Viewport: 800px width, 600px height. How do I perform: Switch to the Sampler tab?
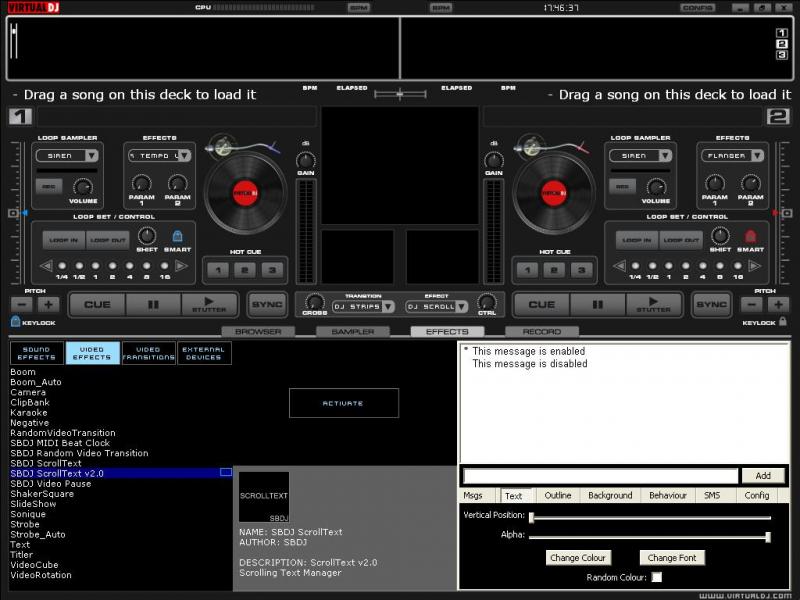353,332
